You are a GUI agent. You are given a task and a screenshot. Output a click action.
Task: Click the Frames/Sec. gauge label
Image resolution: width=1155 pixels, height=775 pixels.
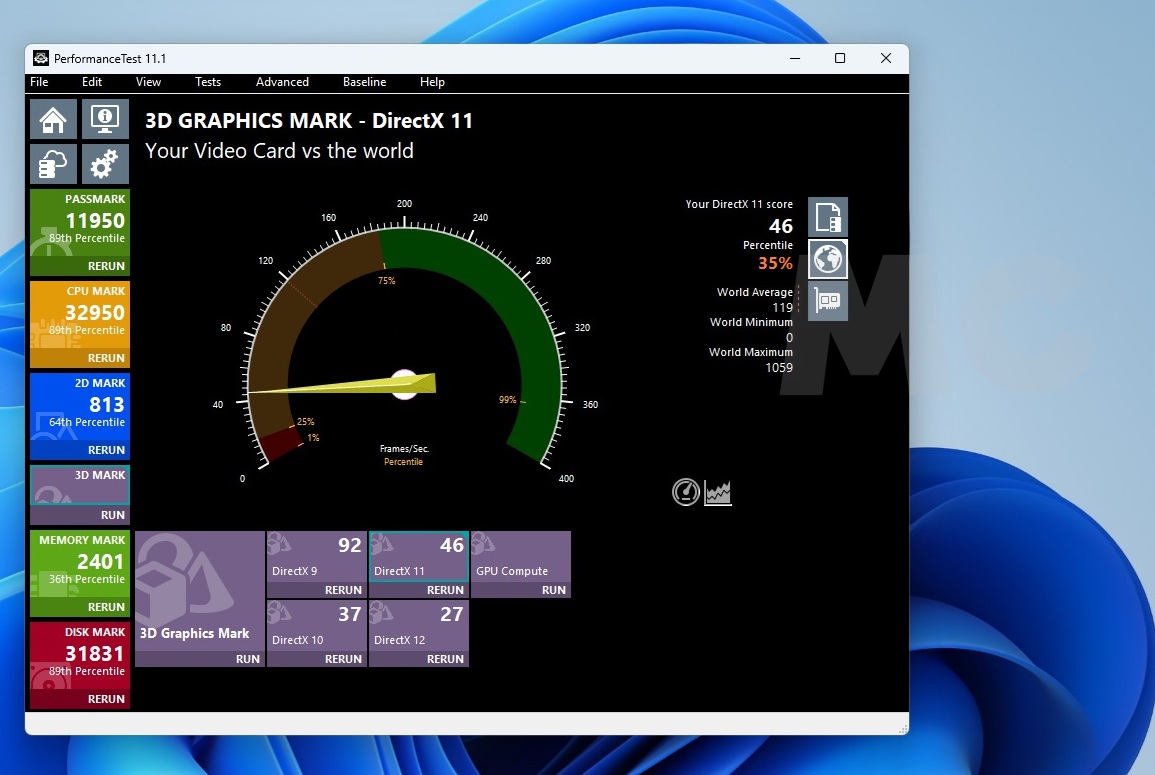tap(404, 449)
